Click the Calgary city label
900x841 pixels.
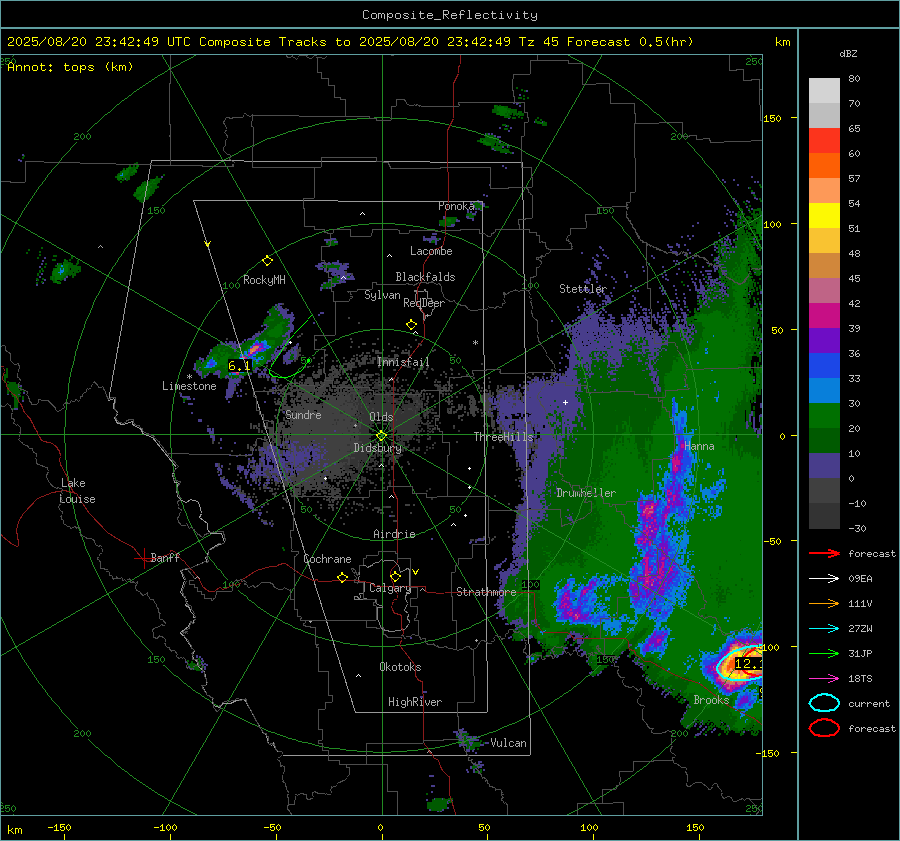390,588
